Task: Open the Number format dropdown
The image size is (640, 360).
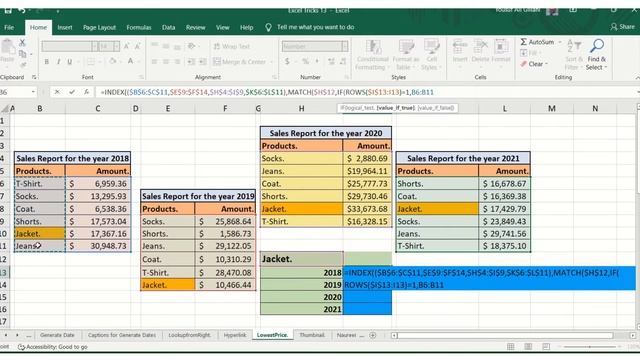Action: pos(344,46)
